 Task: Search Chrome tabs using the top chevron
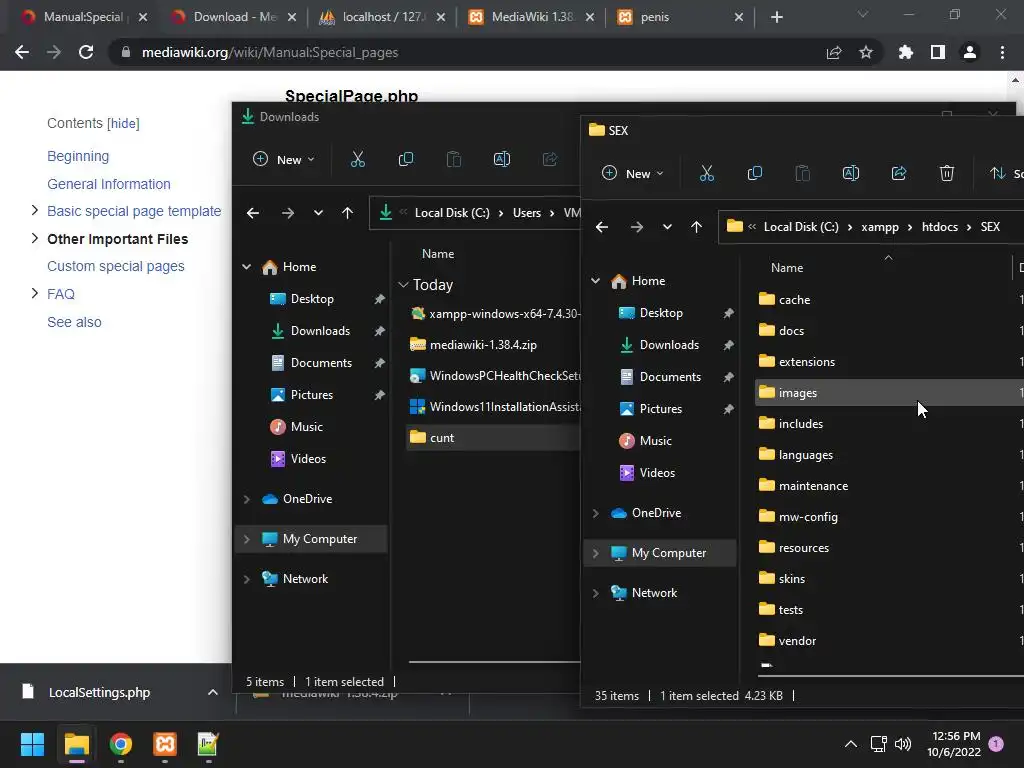pyautogui.click(x=863, y=14)
